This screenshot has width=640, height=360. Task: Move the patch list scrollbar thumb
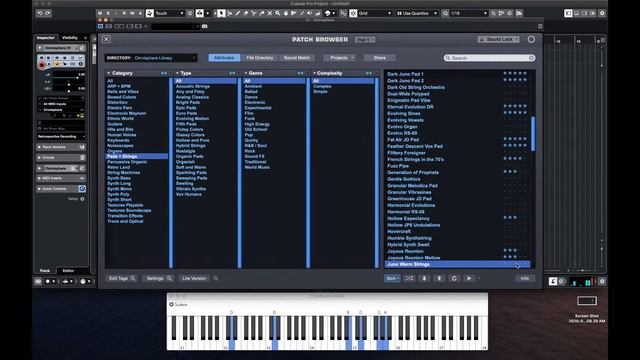pos(533,134)
